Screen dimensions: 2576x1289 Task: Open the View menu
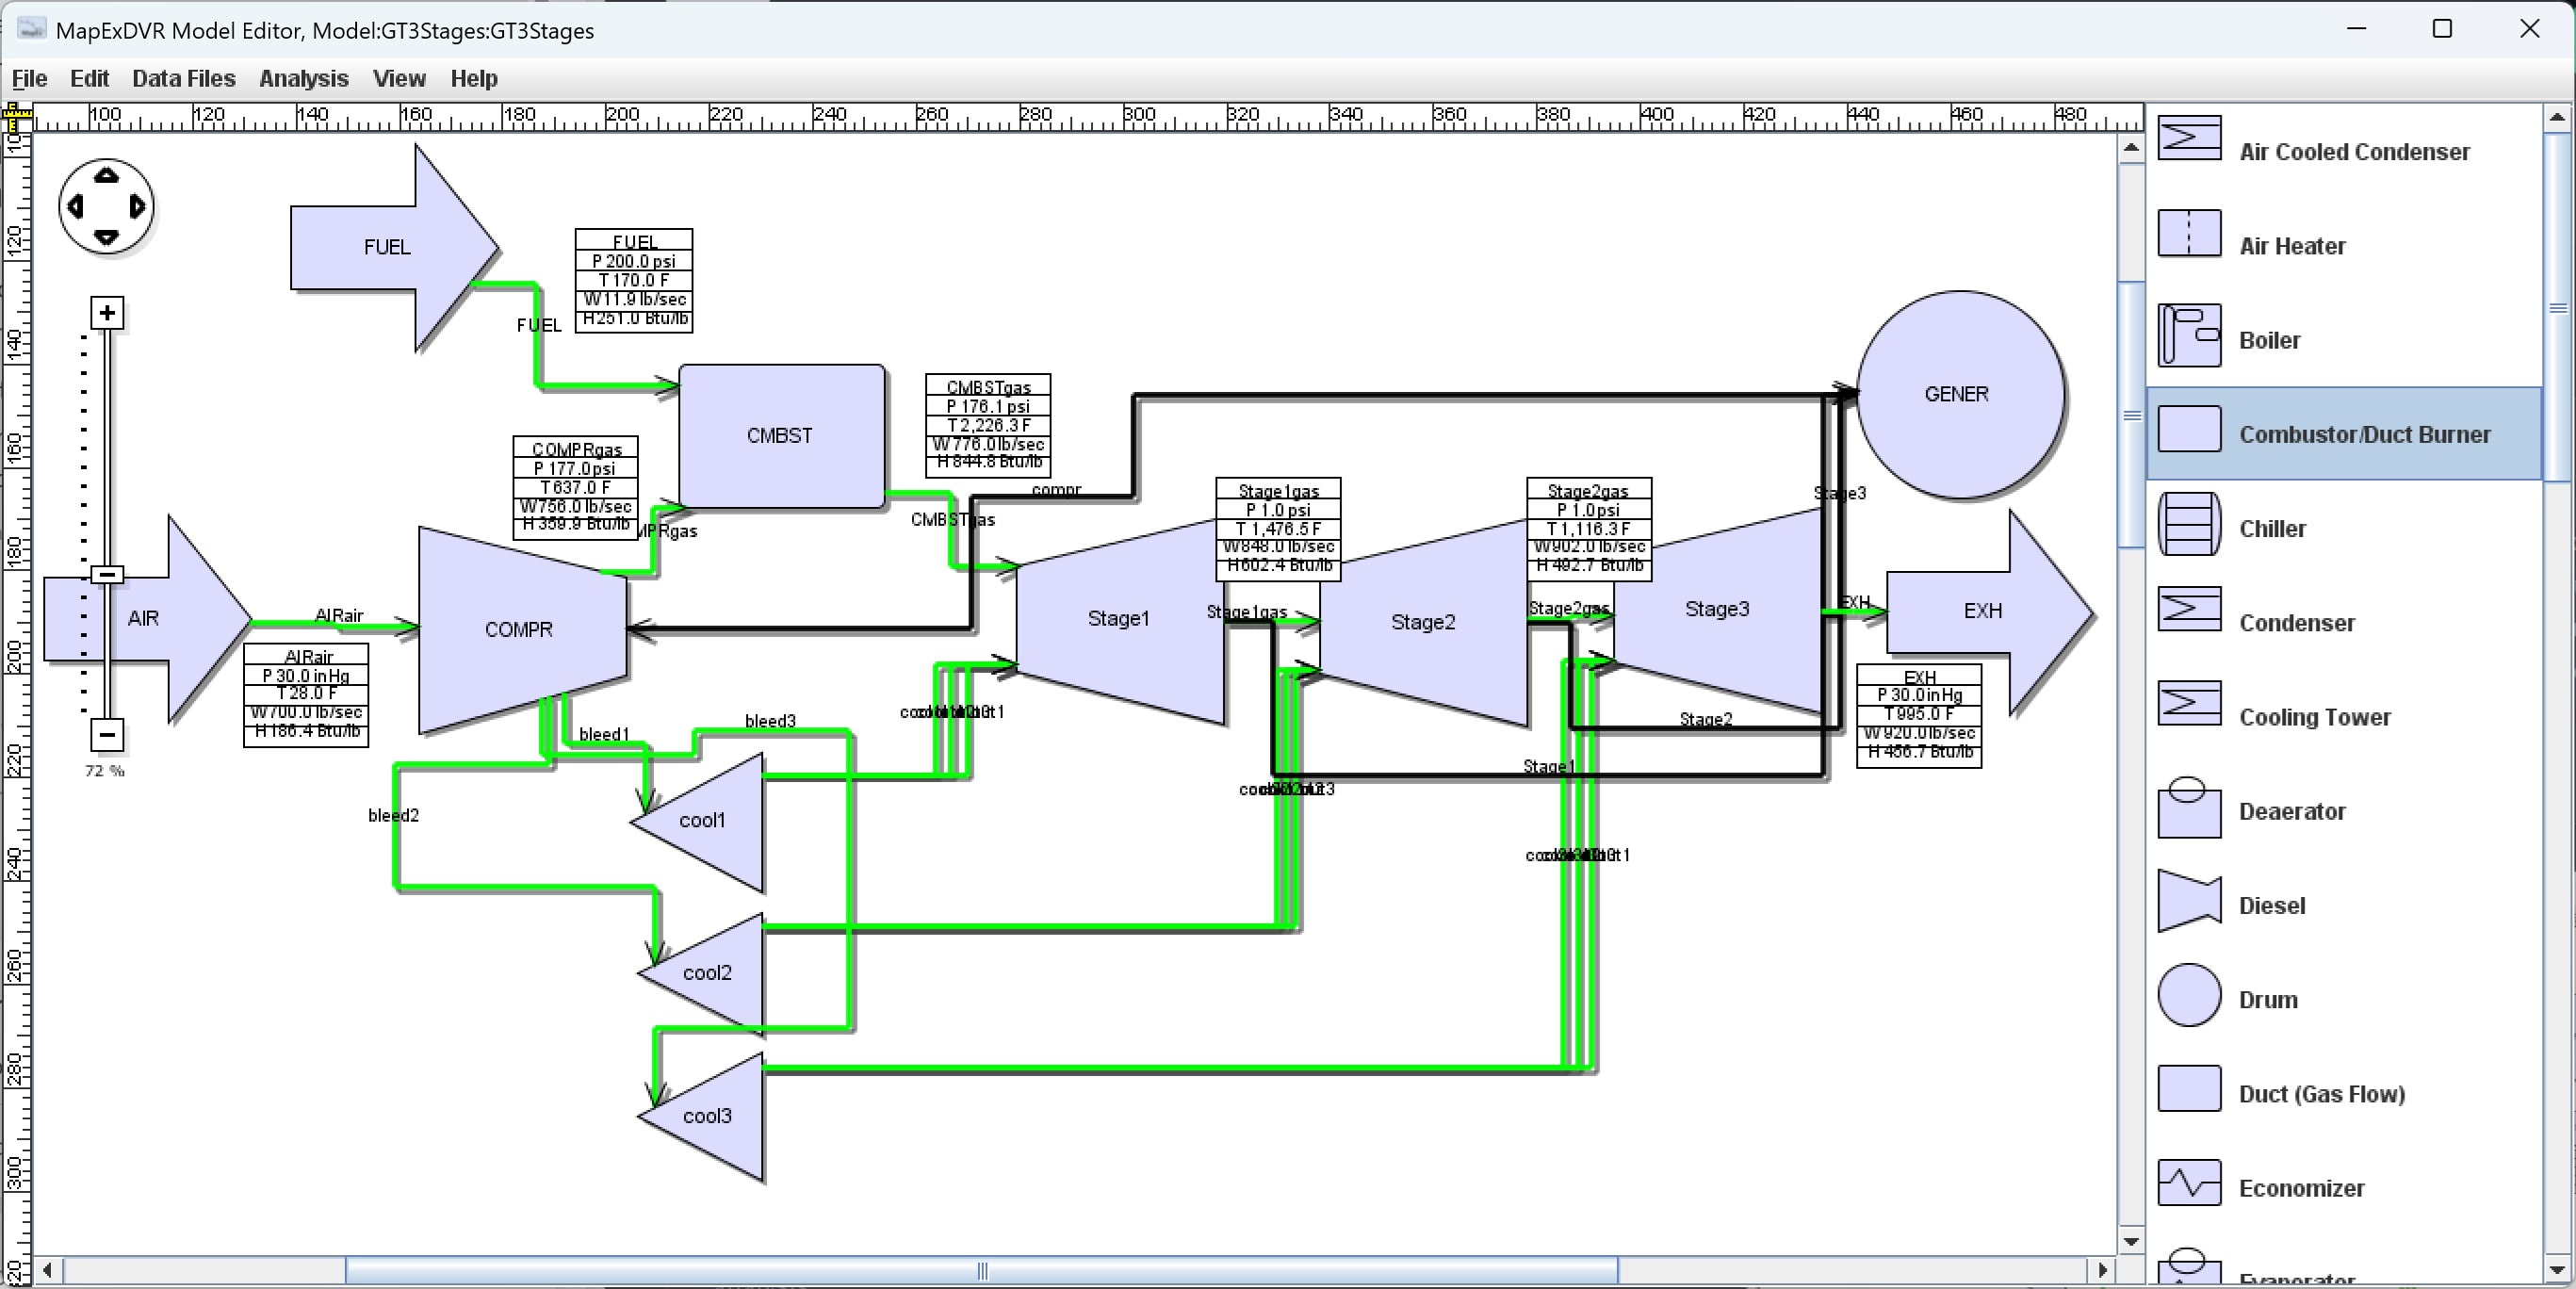tap(399, 78)
